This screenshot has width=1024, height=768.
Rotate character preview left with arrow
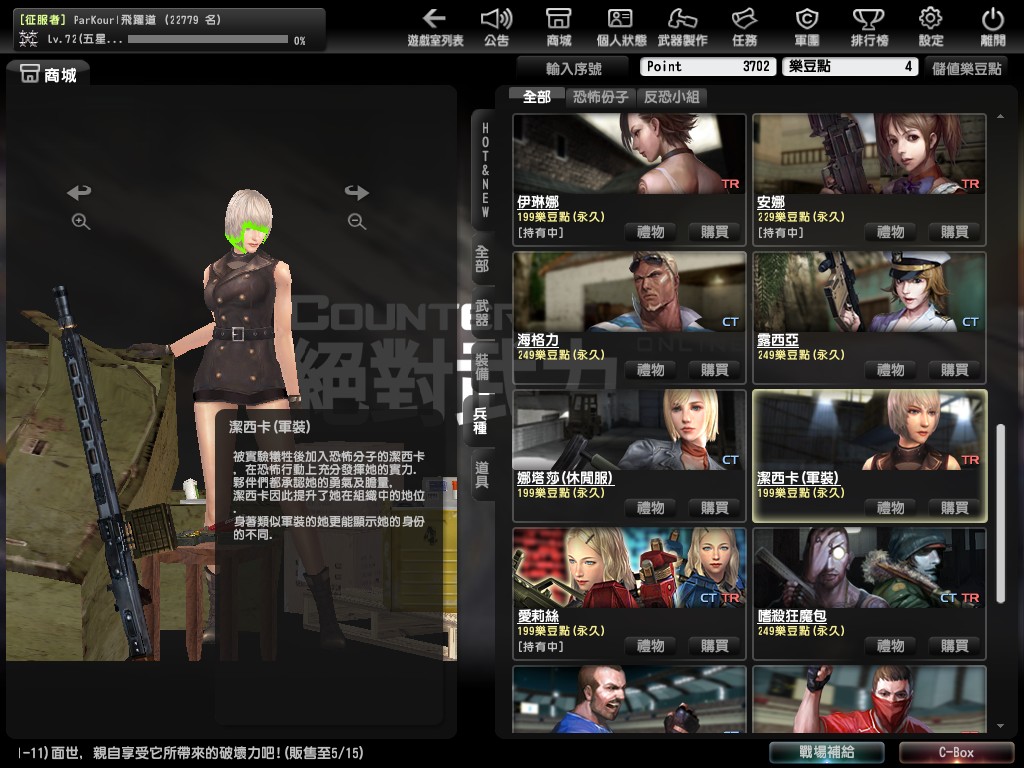click(x=80, y=192)
